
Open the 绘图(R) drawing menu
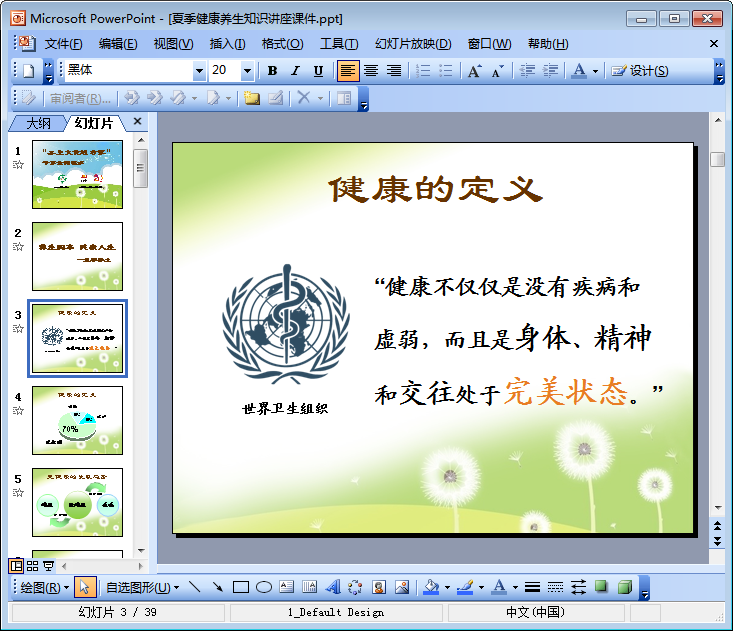[x=44, y=588]
